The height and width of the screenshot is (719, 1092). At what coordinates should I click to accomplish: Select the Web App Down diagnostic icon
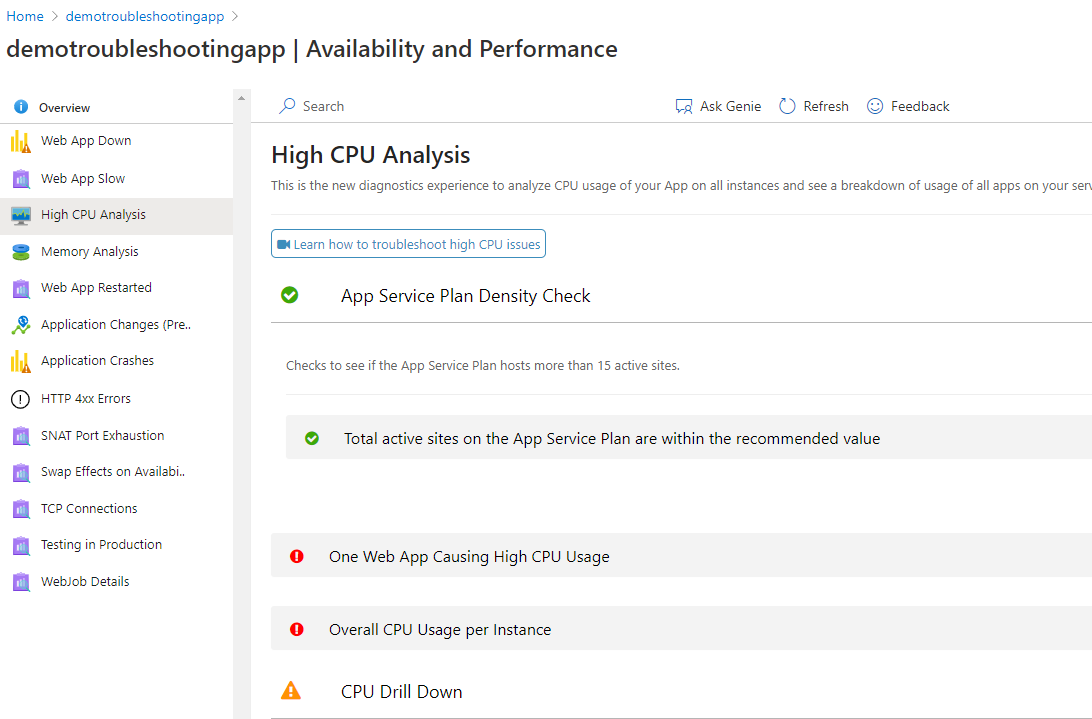(x=20, y=140)
